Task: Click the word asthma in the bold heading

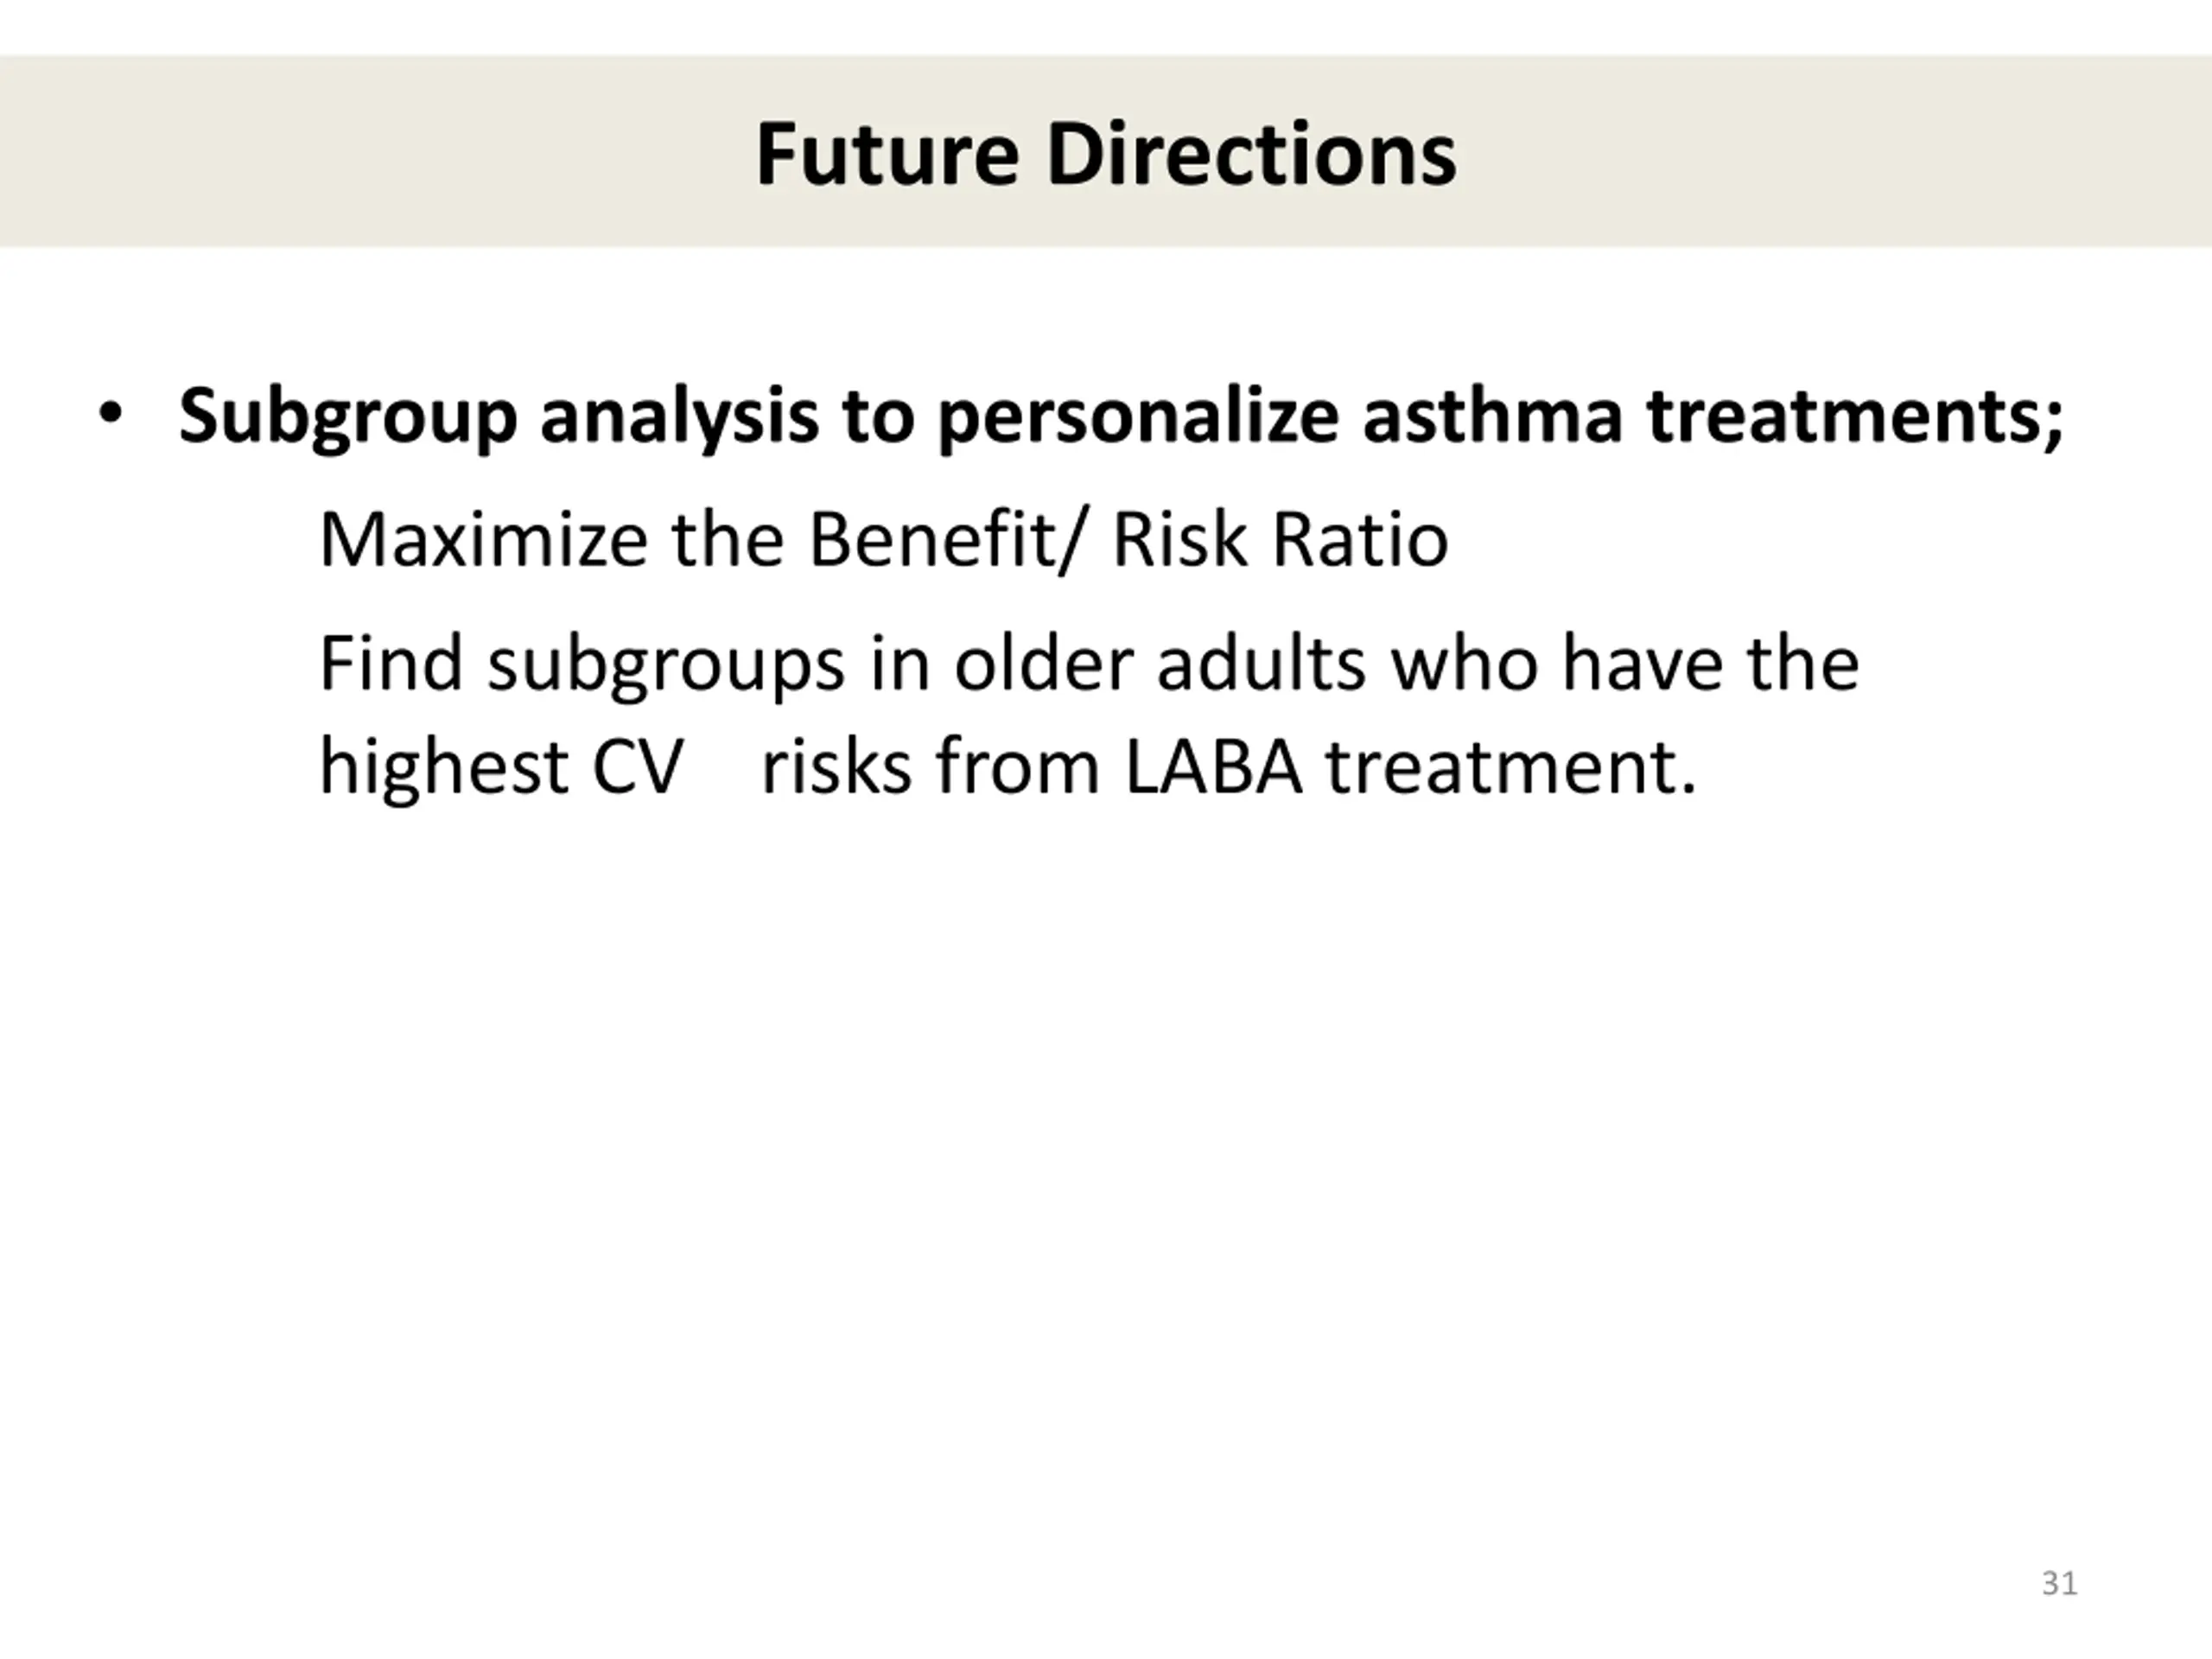Action: [x=1492, y=414]
